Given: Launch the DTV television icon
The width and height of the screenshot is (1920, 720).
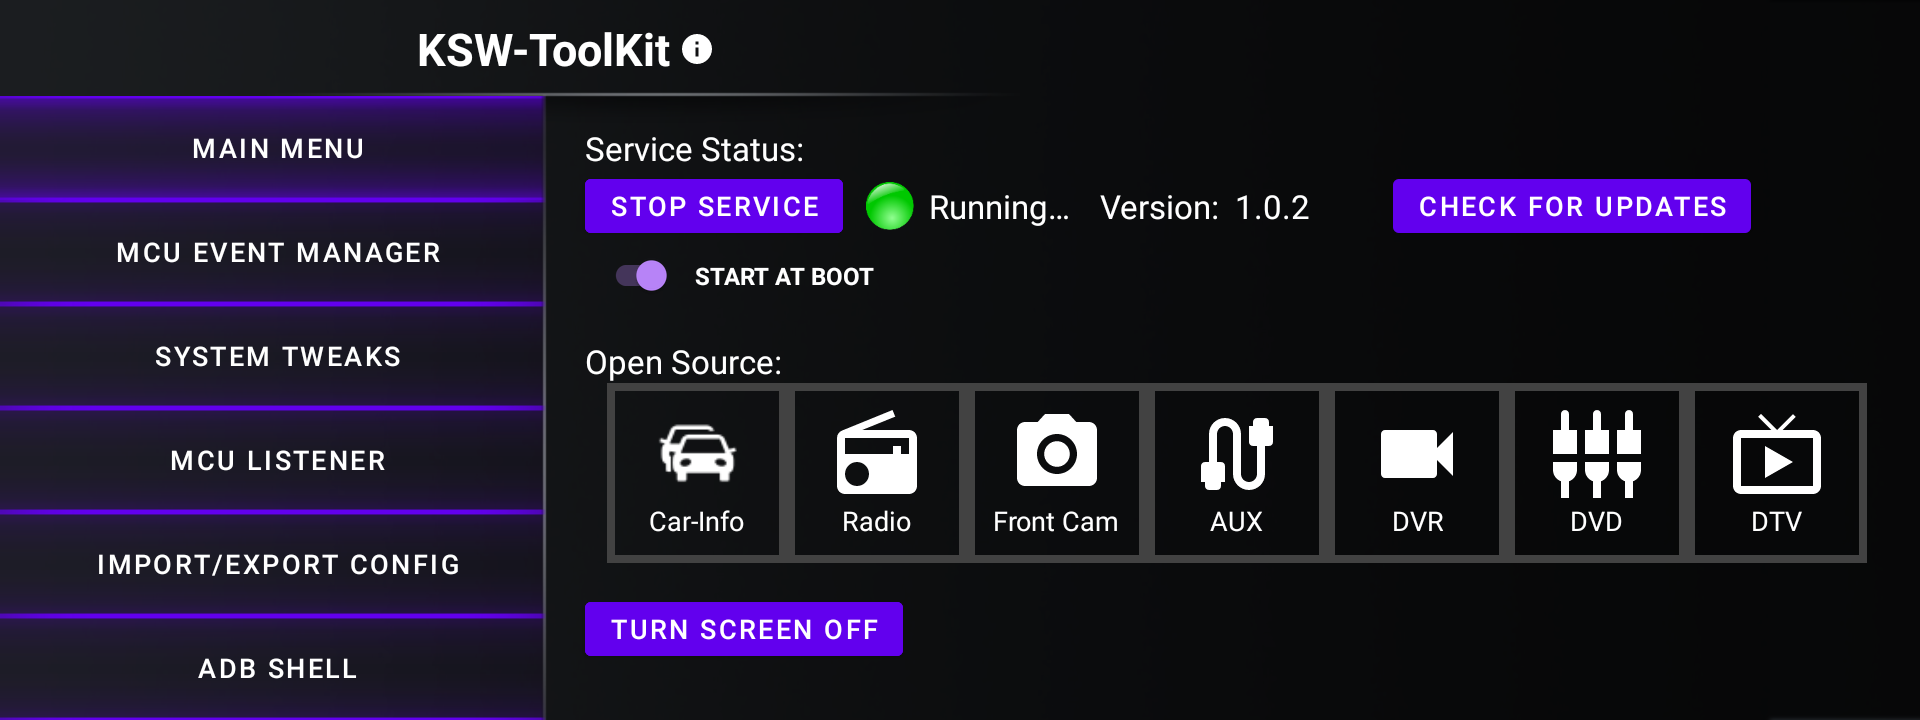Looking at the screenshot, I should (1776, 454).
